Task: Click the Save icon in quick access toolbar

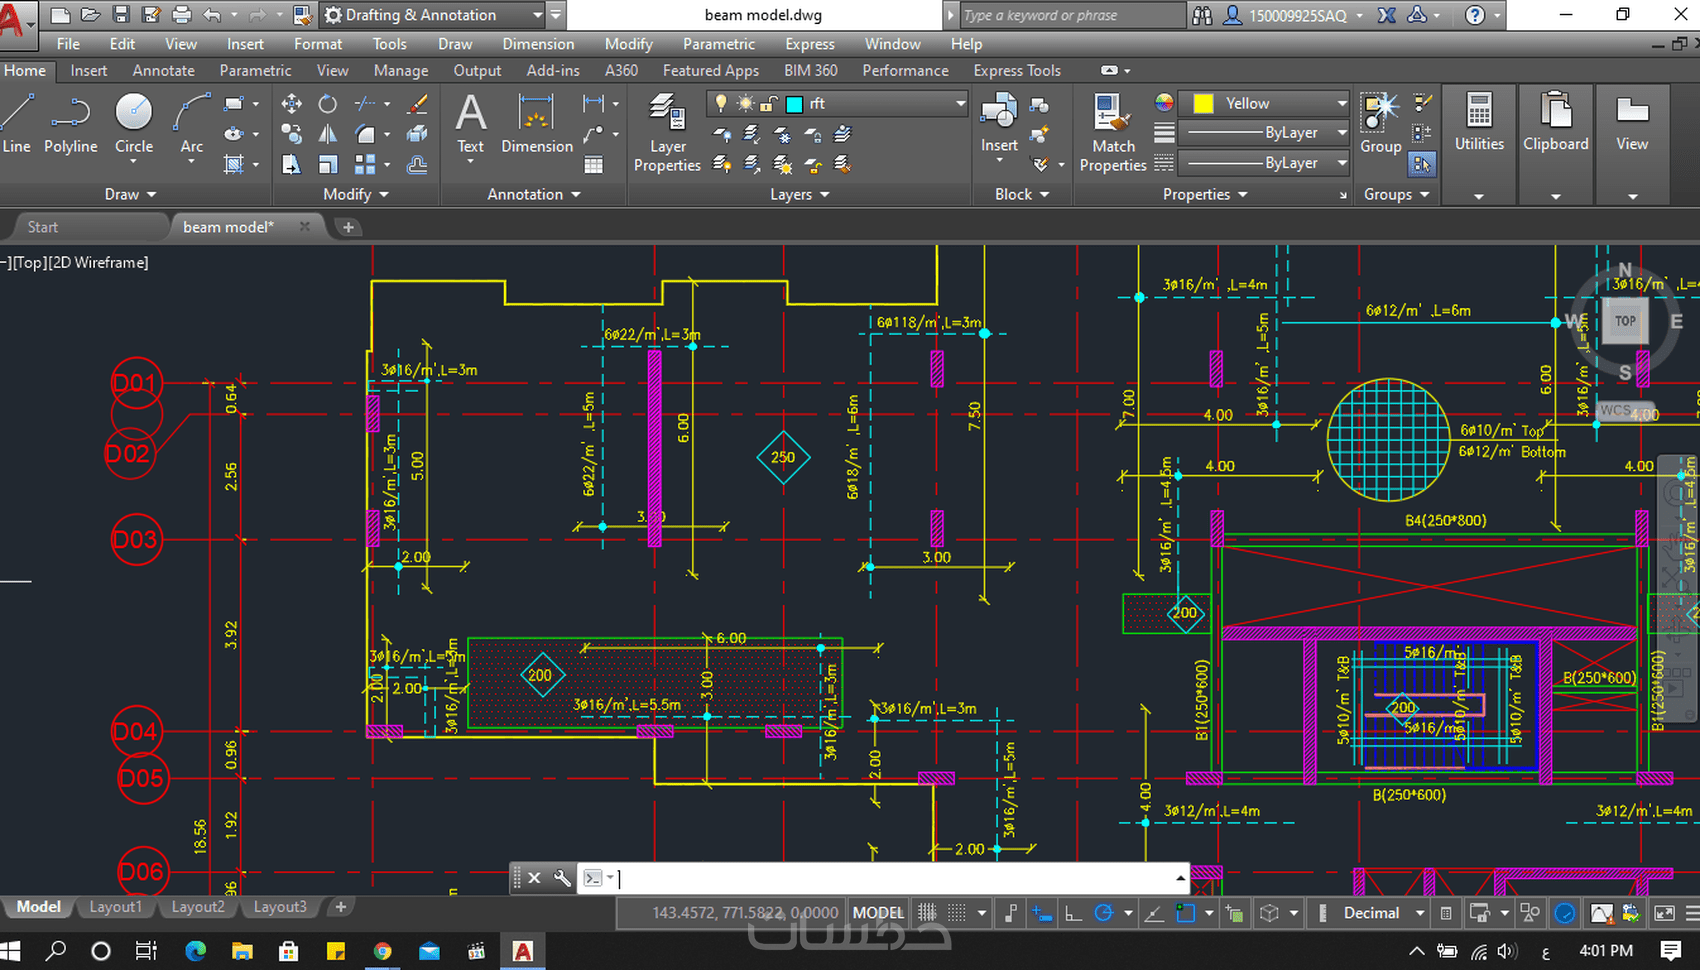Action: coord(121,15)
